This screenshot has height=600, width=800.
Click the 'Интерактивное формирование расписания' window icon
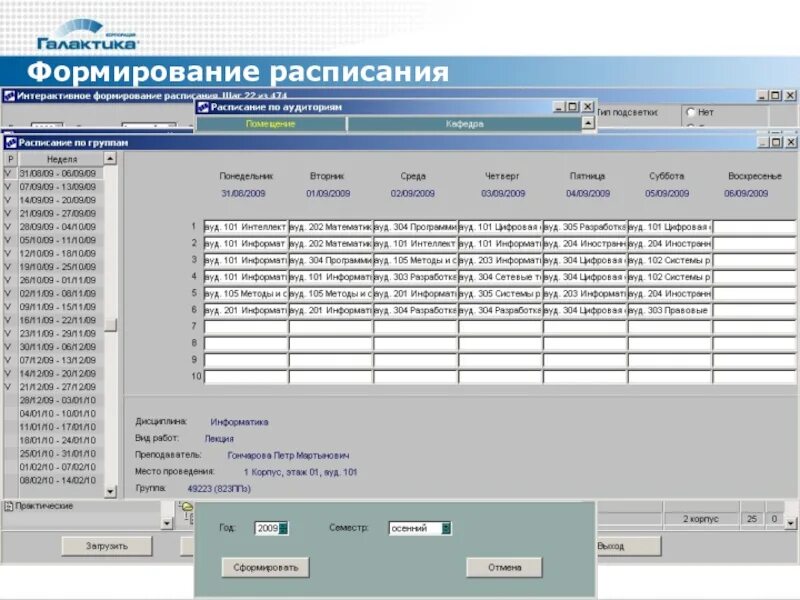[x=9, y=95]
